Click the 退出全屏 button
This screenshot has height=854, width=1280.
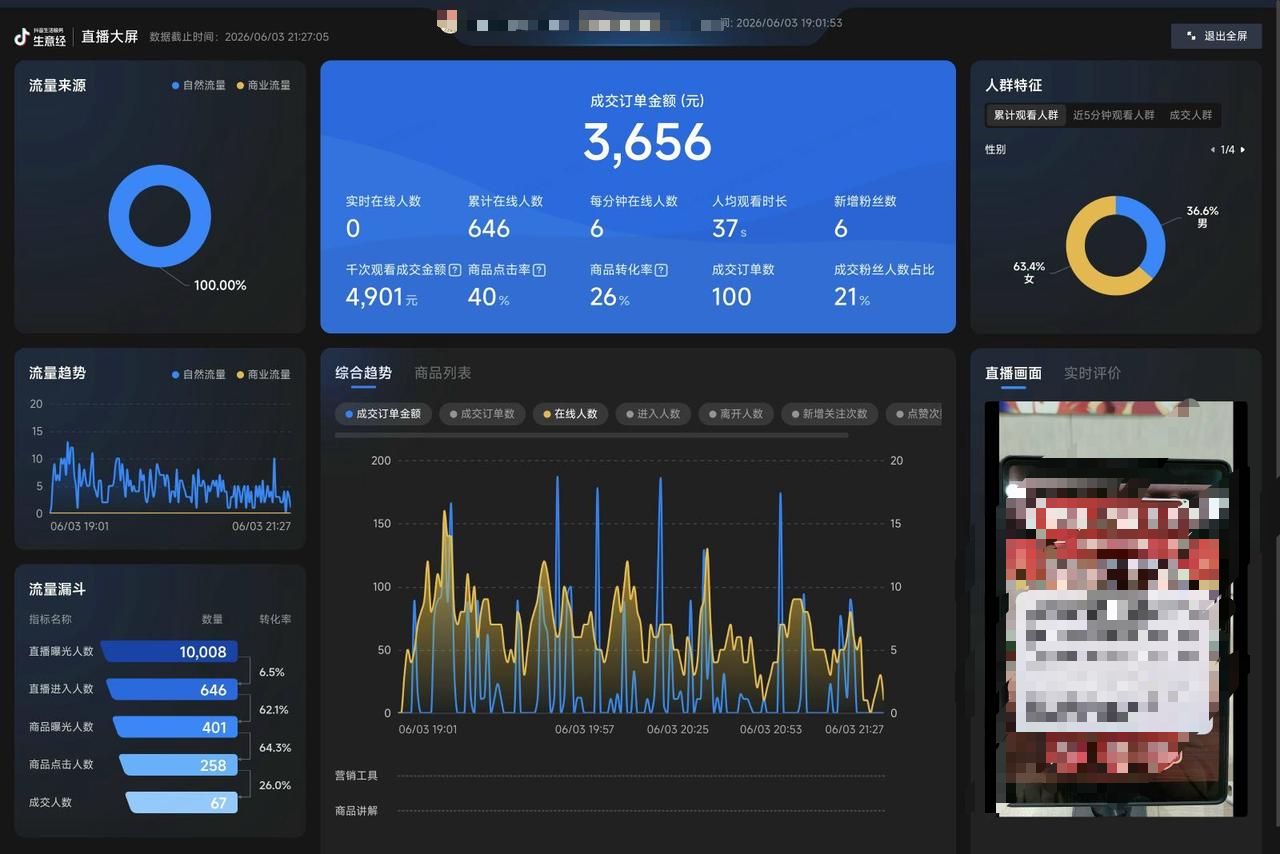[1216, 36]
